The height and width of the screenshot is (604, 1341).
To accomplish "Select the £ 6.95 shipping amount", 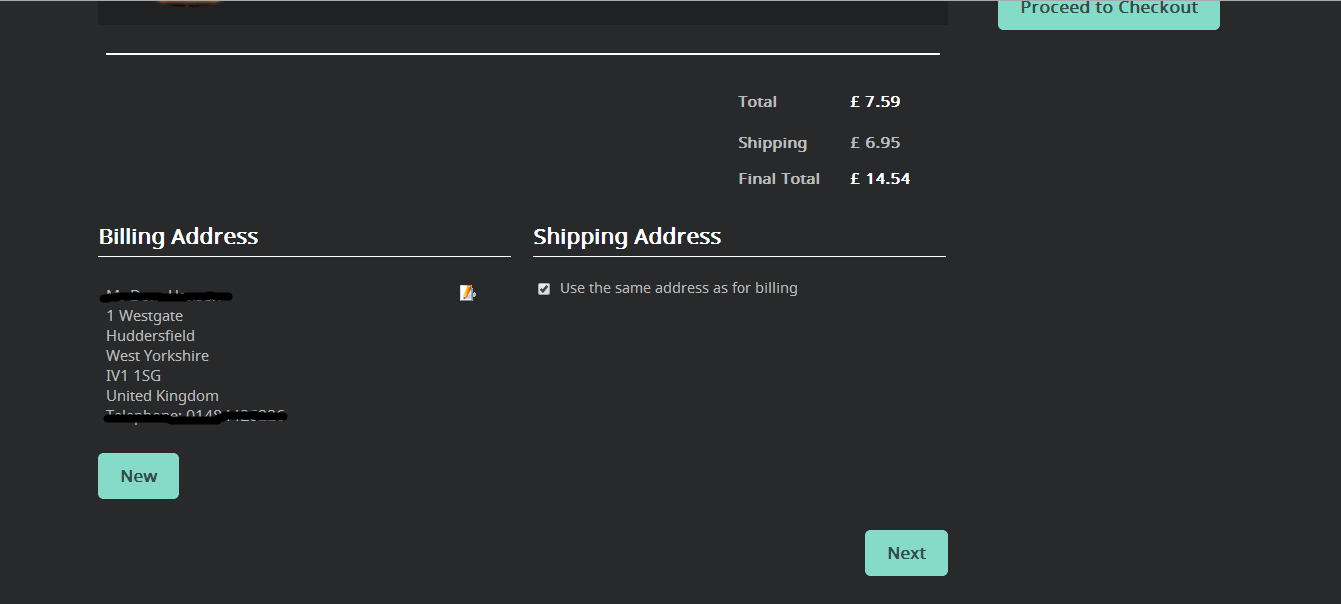I will point(875,143).
